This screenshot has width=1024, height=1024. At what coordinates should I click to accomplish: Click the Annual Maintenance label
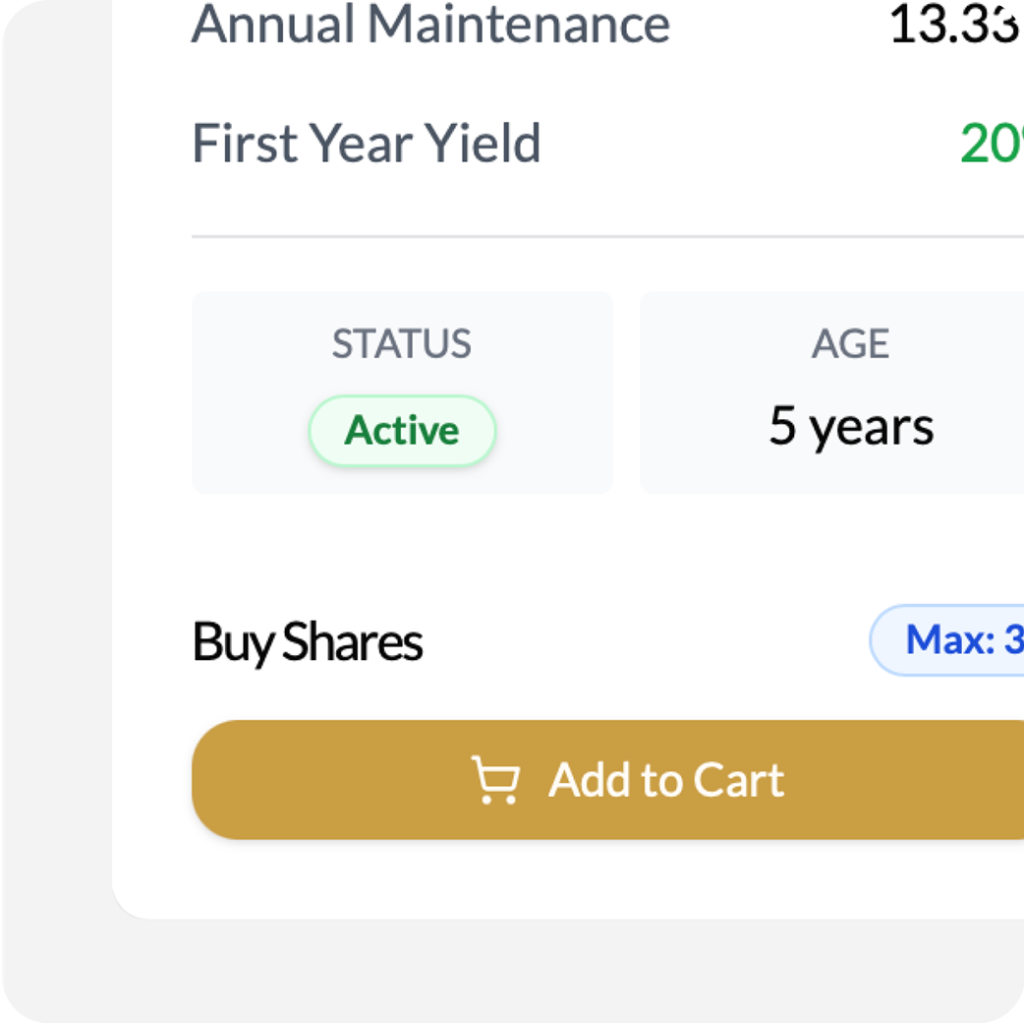[x=430, y=24]
